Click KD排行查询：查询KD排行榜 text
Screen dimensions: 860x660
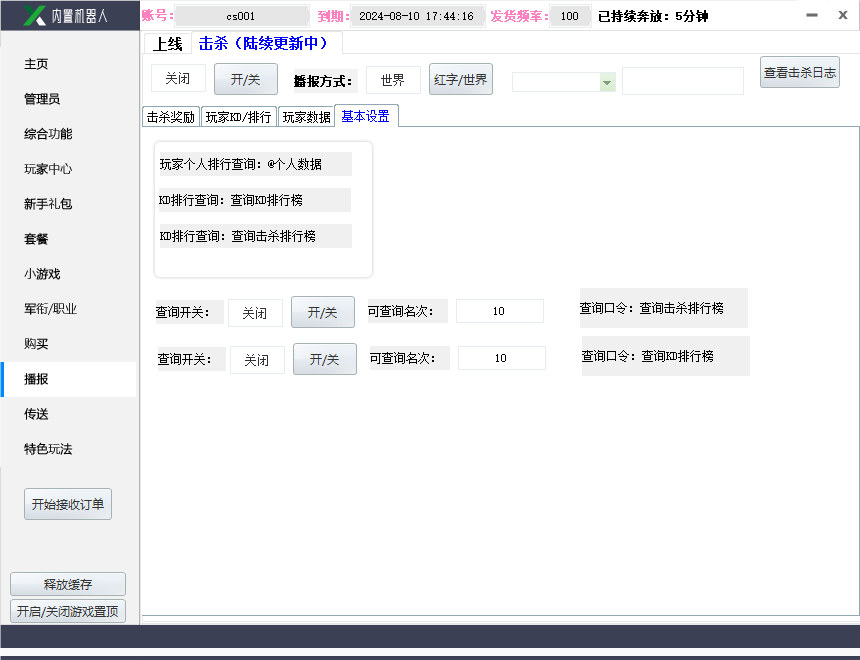pyautogui.click(x=254, y=200)
